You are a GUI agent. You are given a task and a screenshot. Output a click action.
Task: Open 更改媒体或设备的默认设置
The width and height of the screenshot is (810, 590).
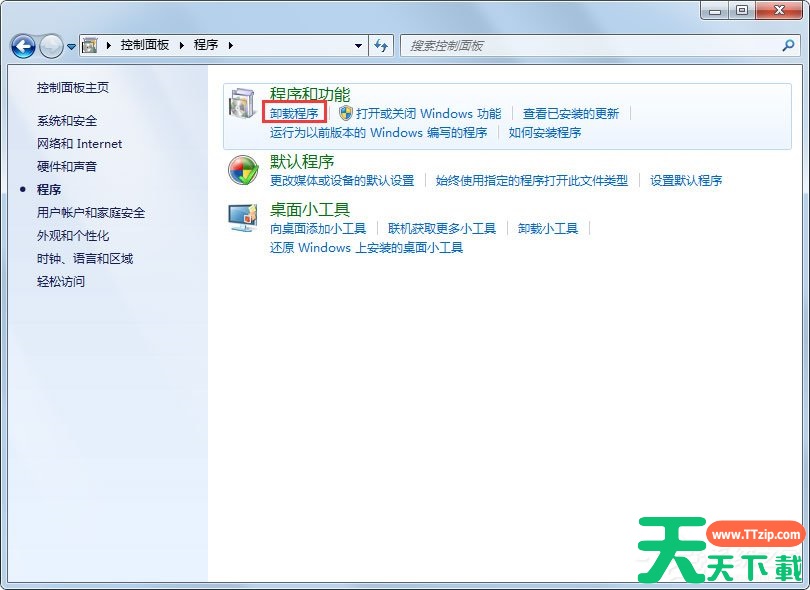point(342,180)
